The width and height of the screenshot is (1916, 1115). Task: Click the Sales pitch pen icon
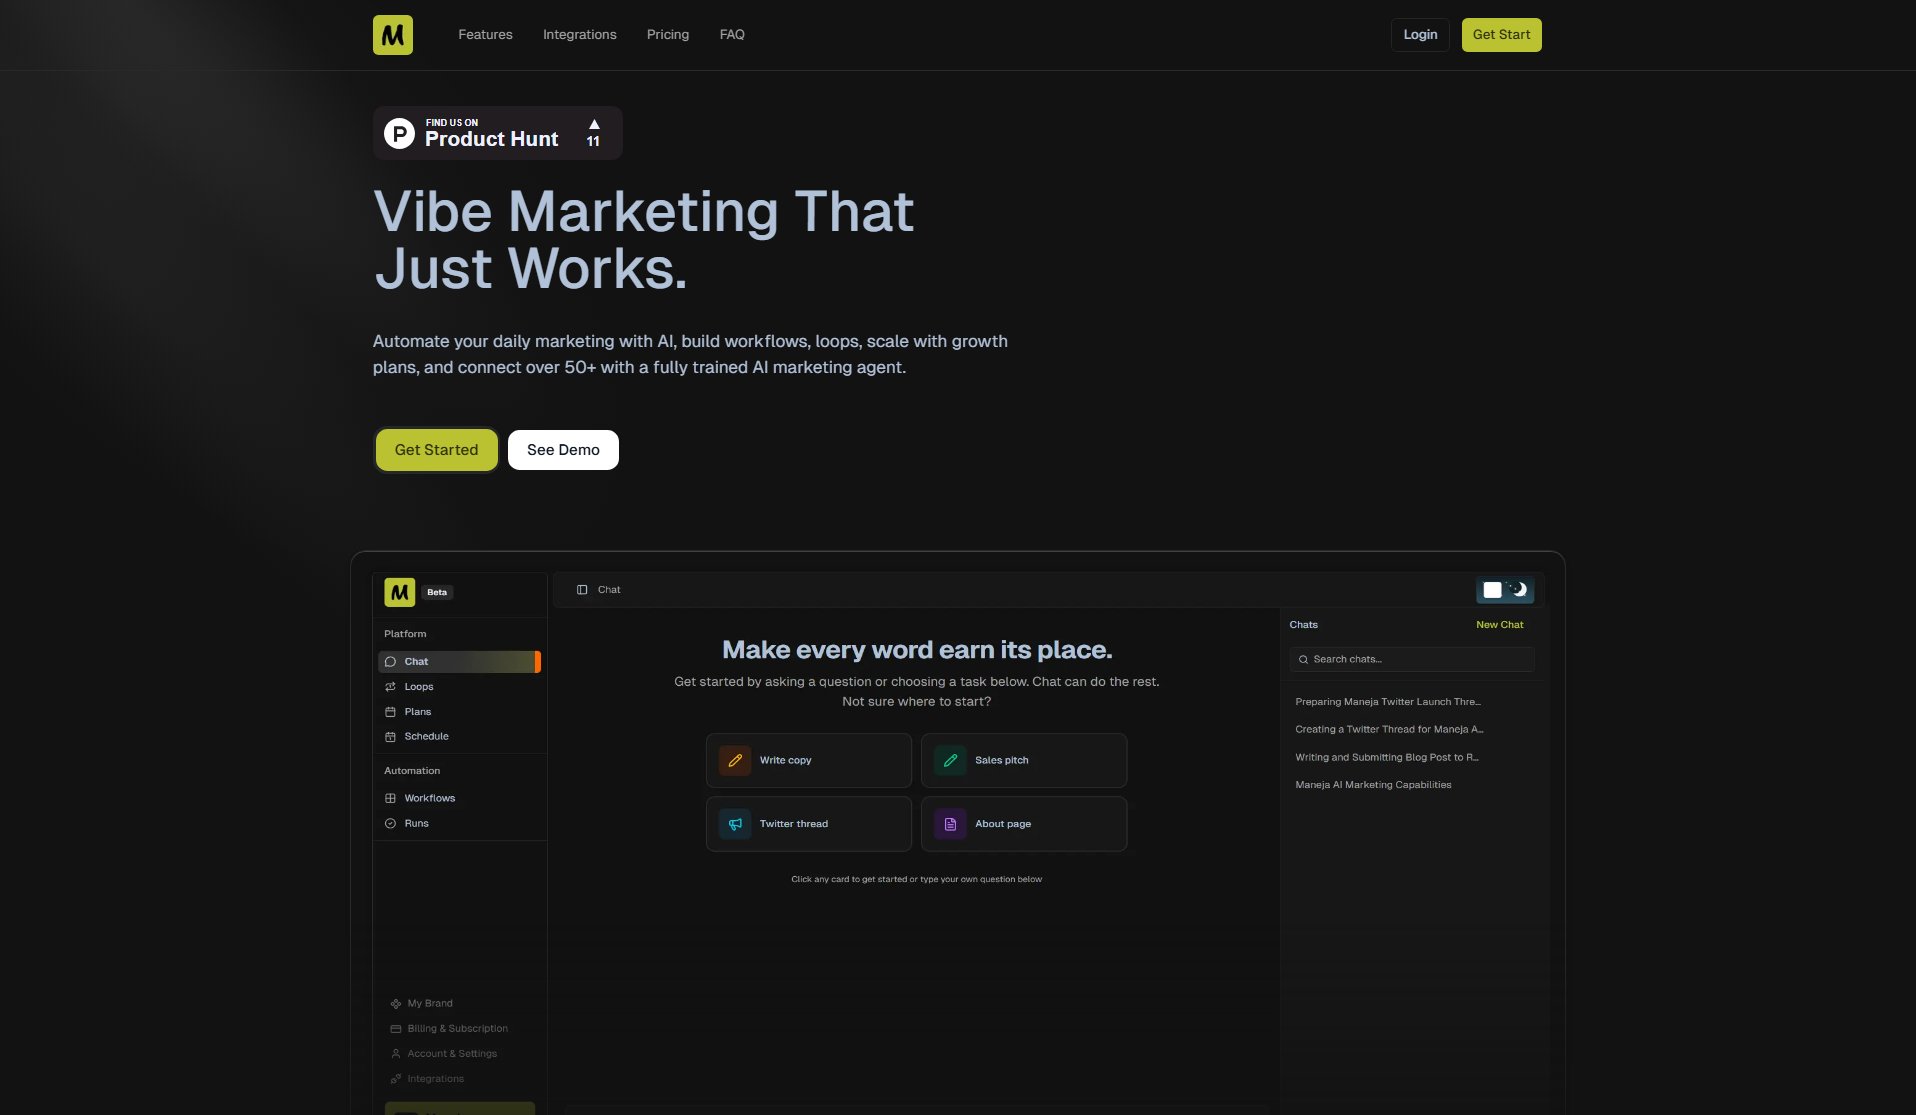[x=950, y=760]
